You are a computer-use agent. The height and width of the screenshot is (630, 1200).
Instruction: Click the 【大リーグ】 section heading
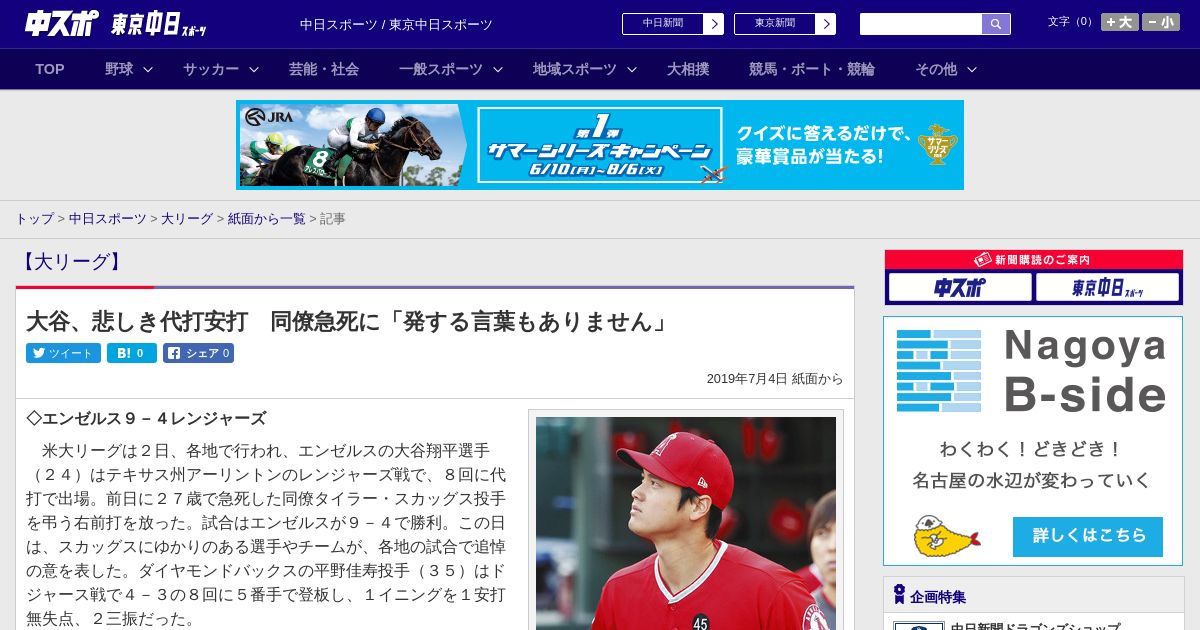click(71, 262)
